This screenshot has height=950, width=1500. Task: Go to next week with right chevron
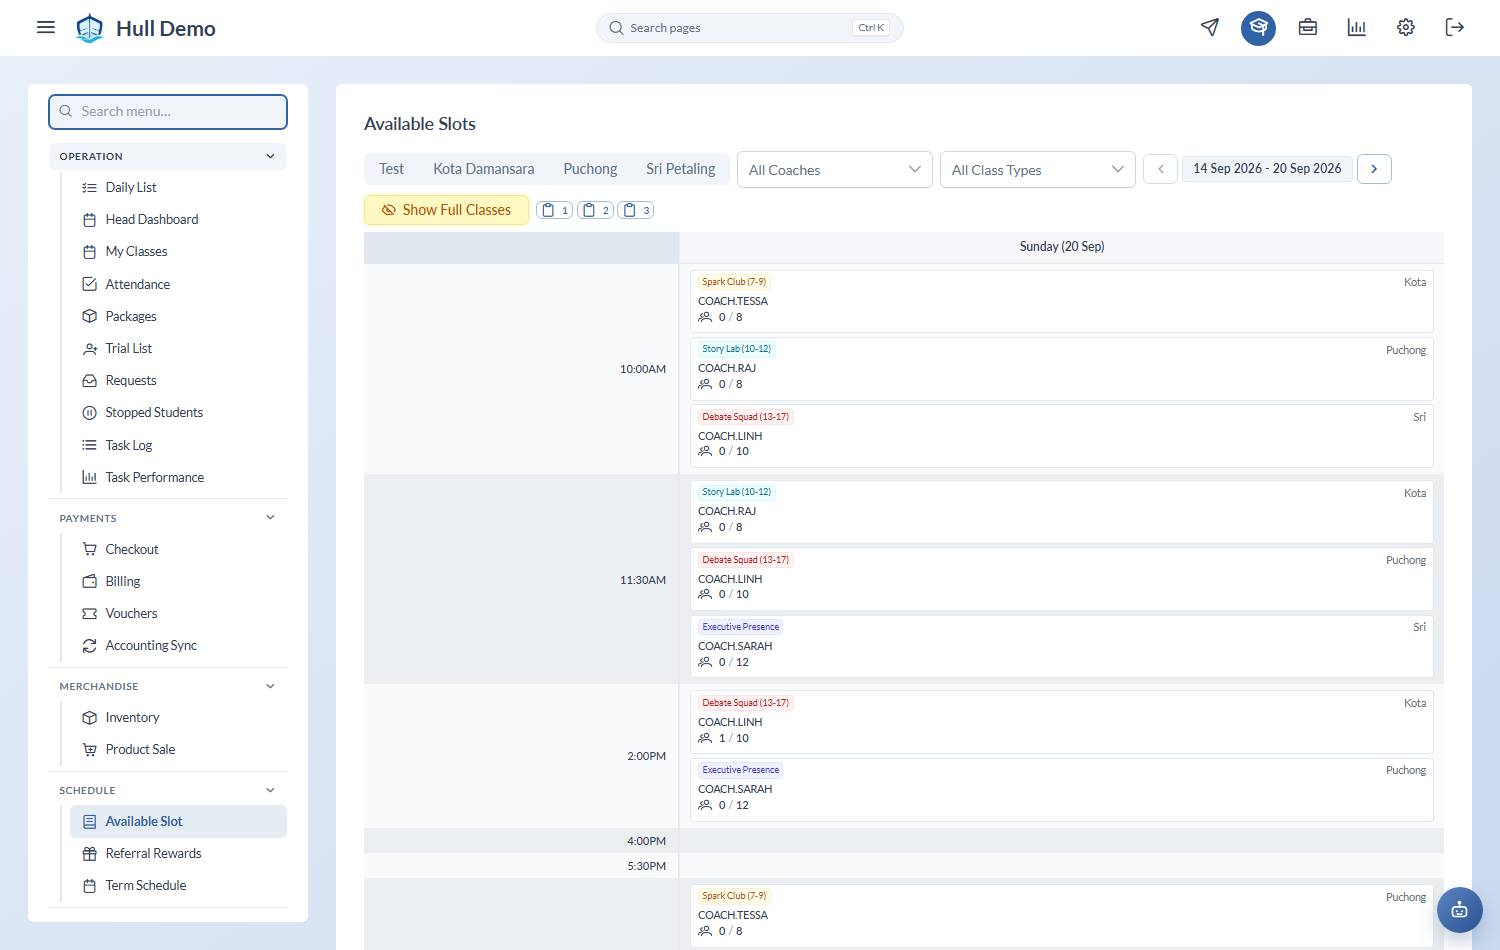1374,169
